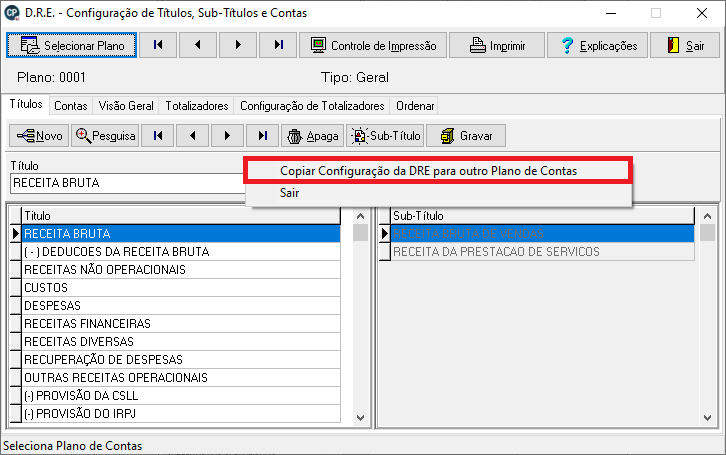Click title list scrollbar down arrow
726x455 pixels.
(360, 418)
